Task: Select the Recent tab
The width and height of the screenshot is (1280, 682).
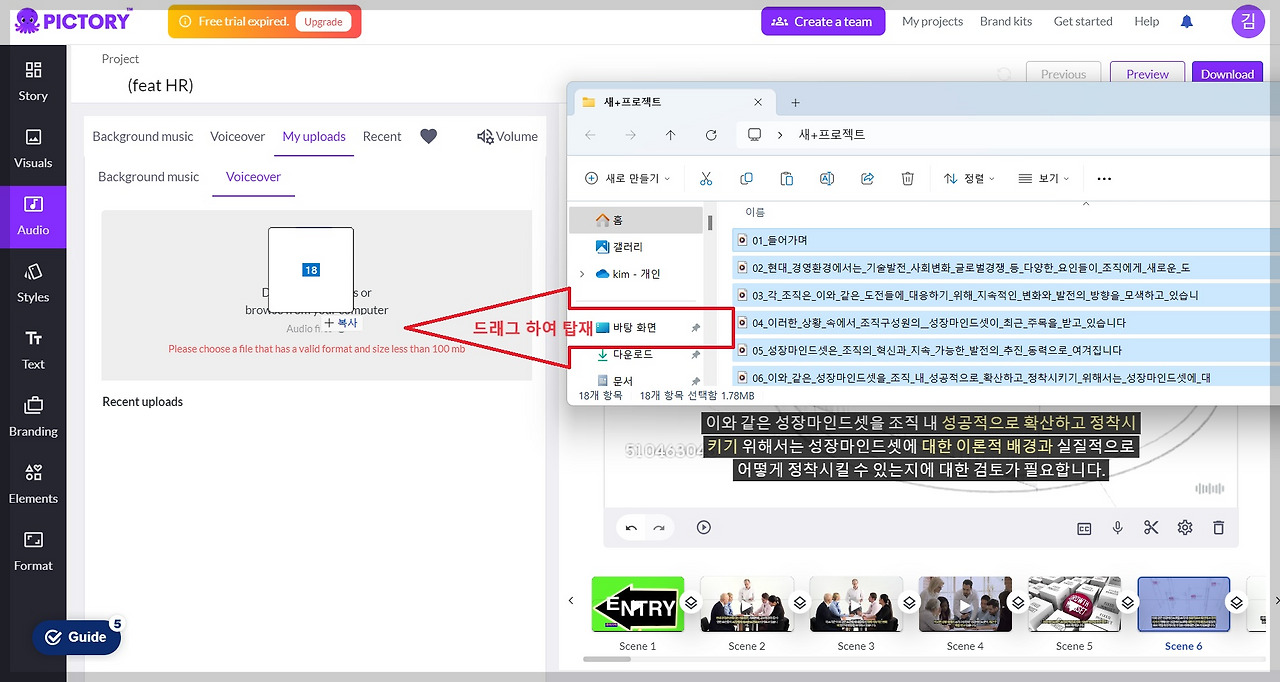Action: point(382,136)
